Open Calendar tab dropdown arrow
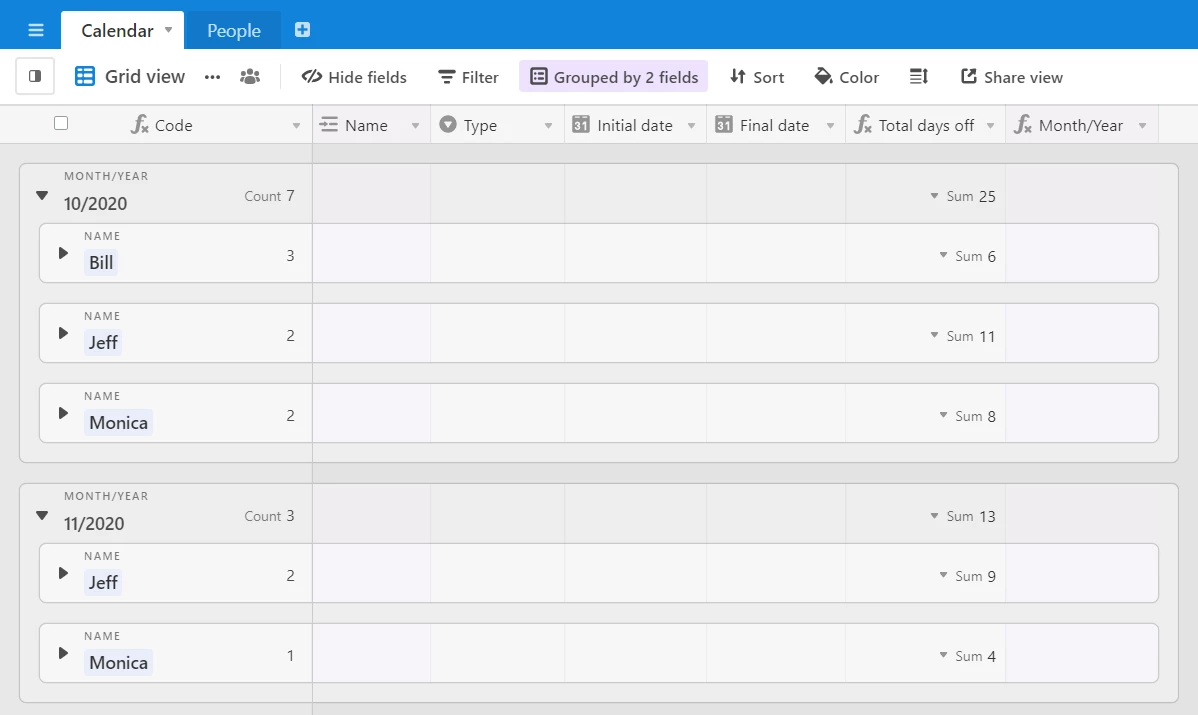The width and height of the screenshot is (1198, 715). pos(169,30)
